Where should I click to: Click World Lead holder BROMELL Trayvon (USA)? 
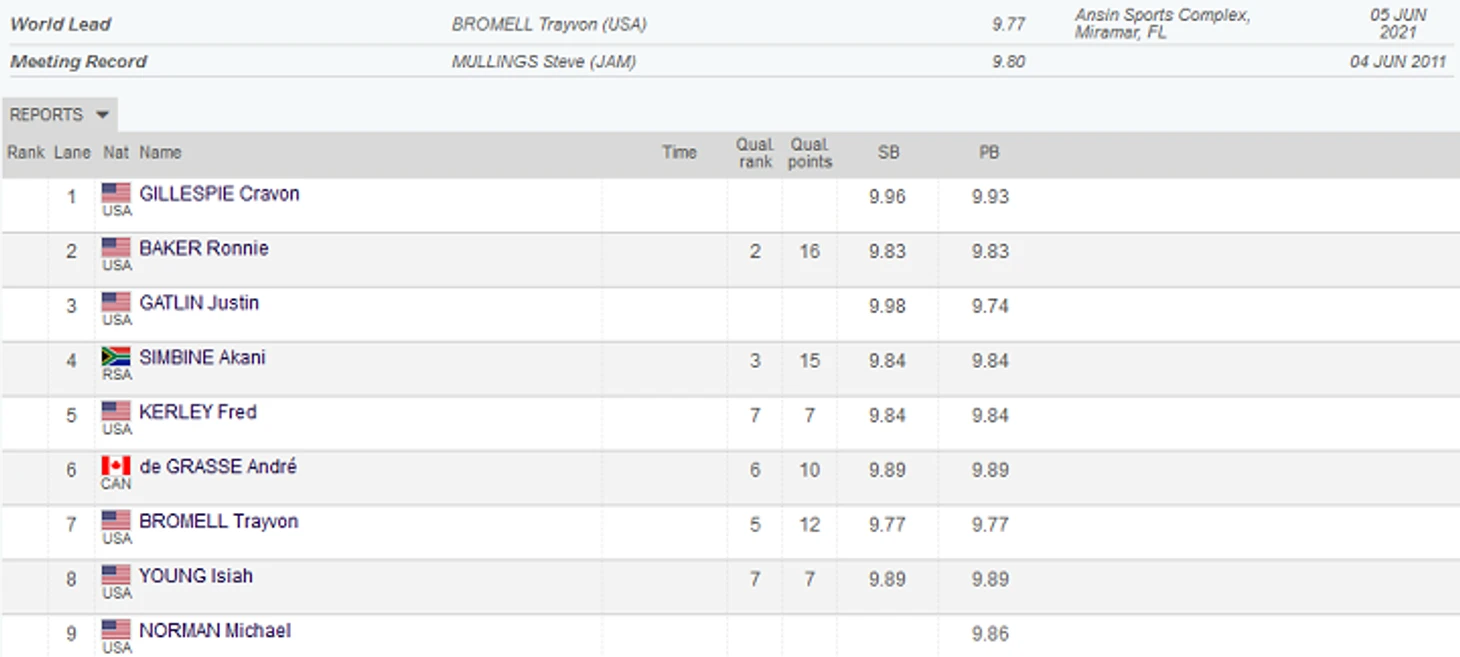549,25
